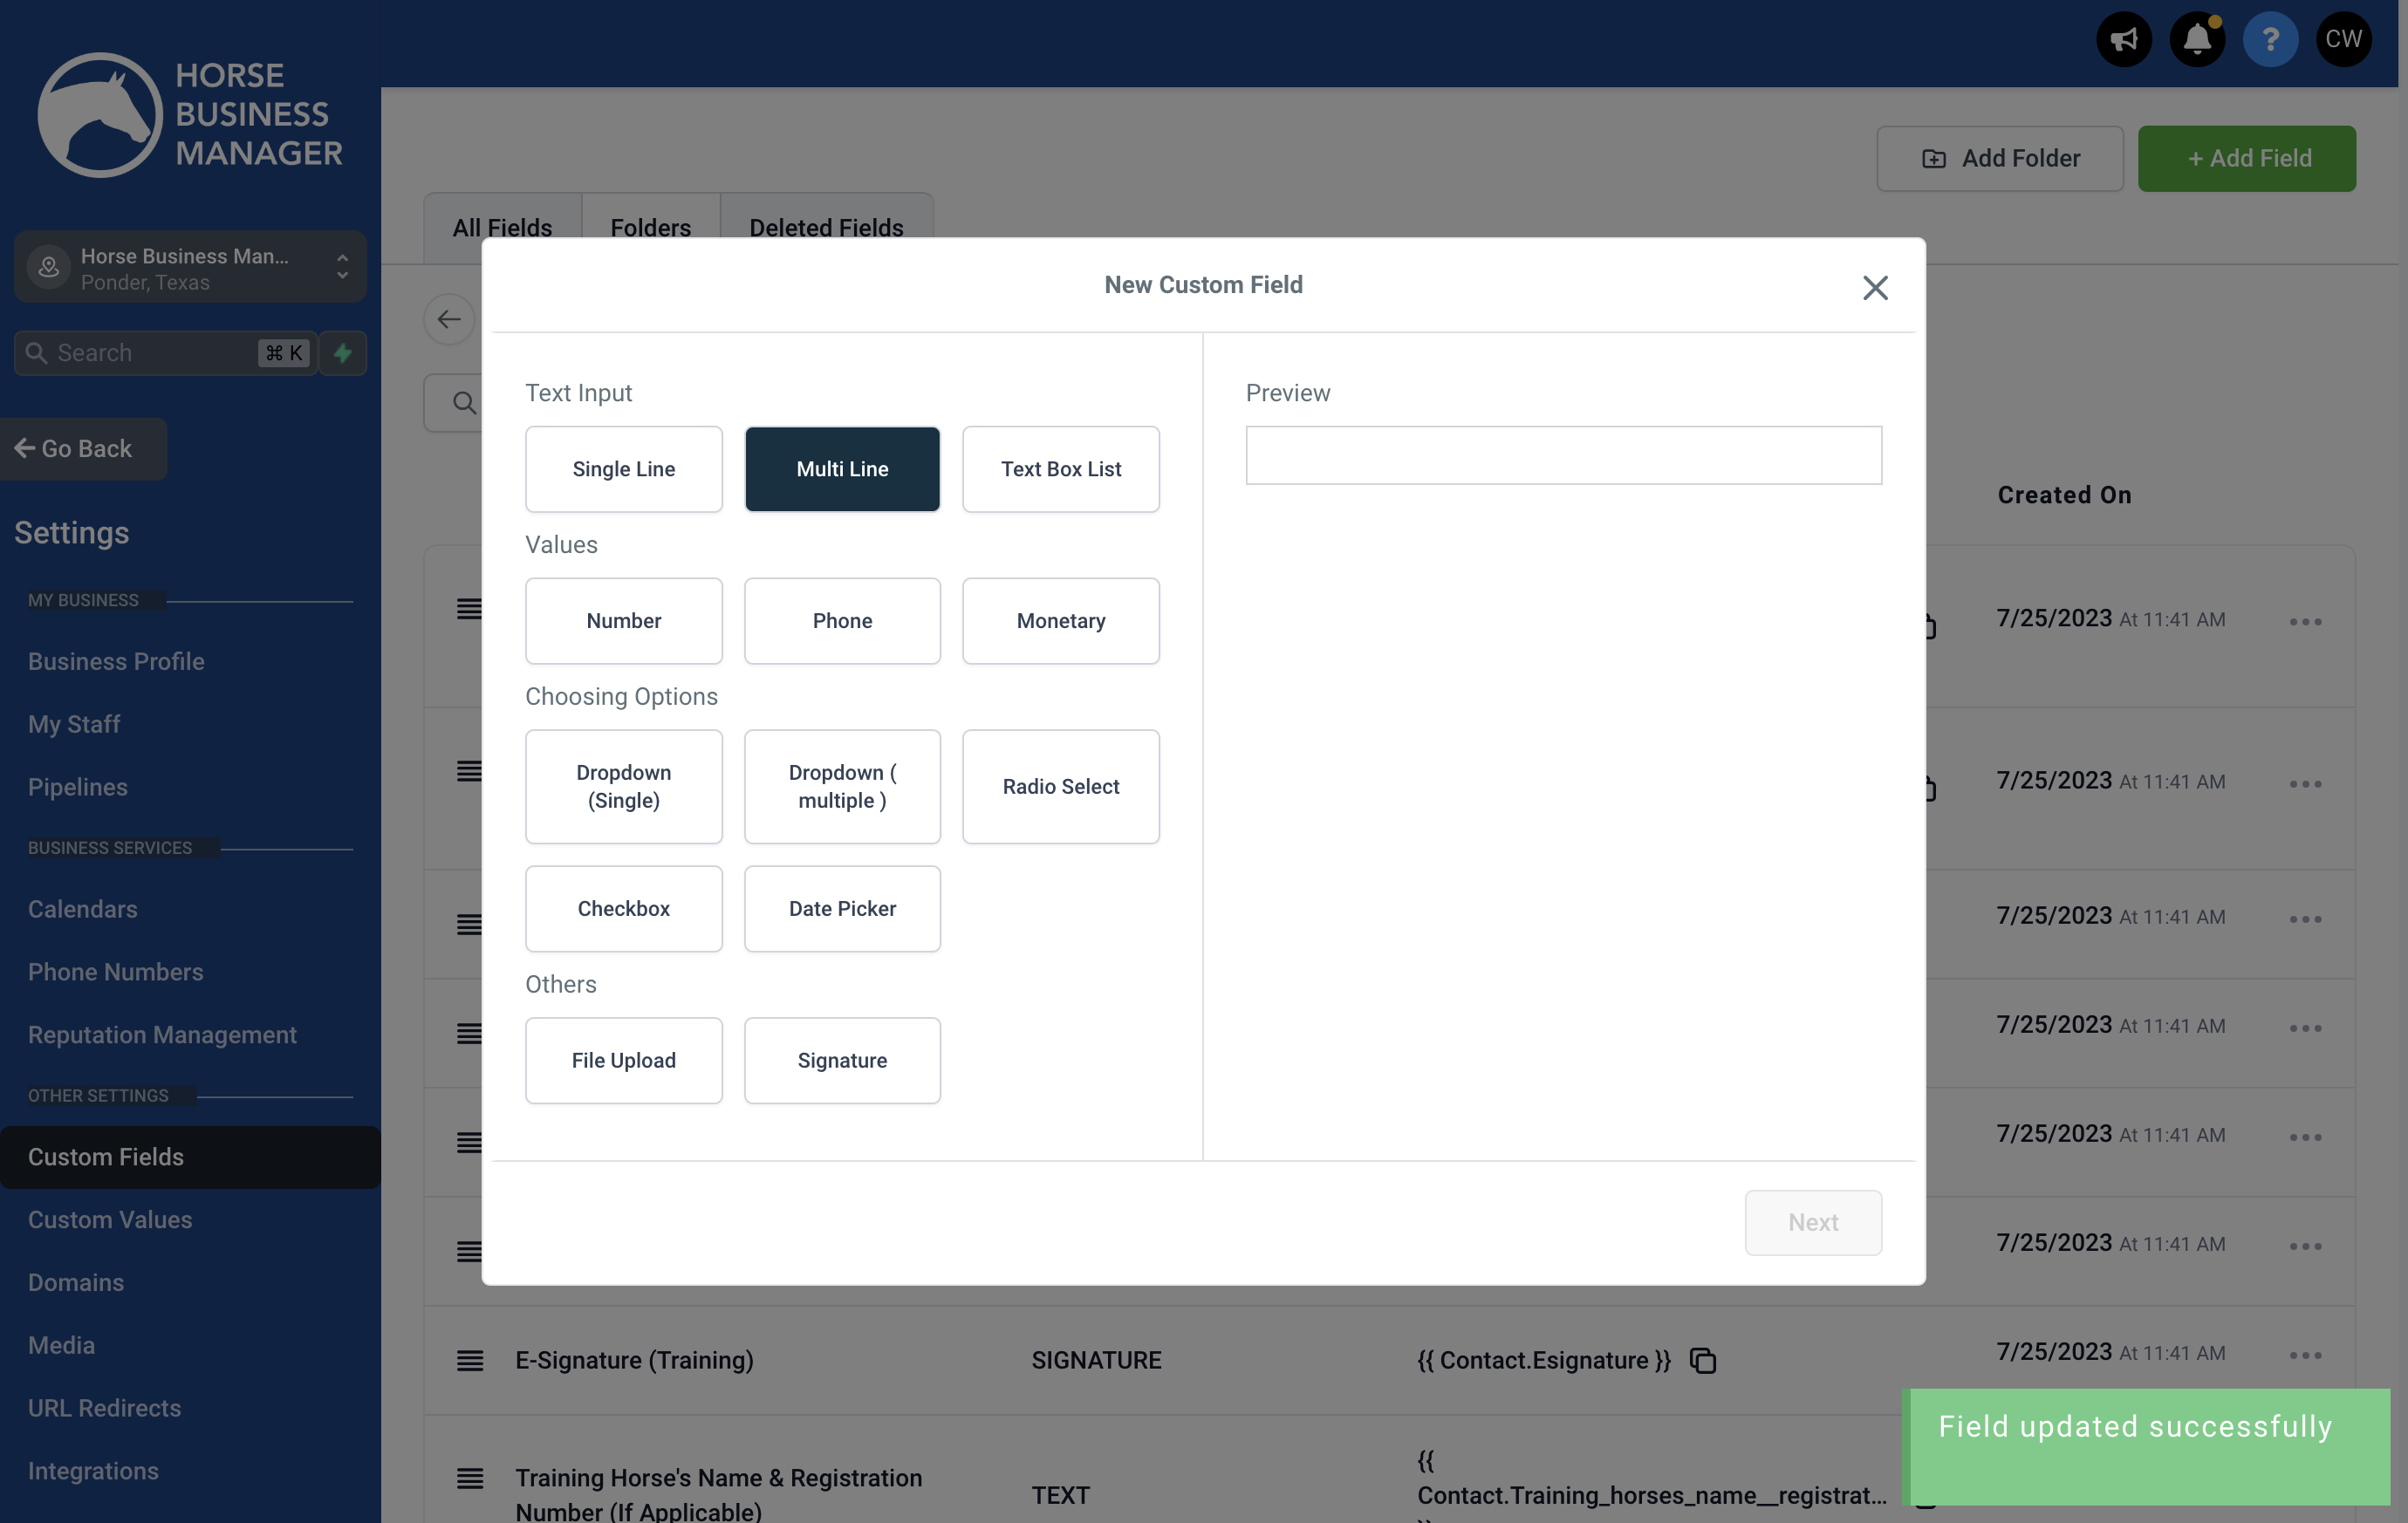Image resolution: width=2408 pixels, height=1523 pixels.
Task: Click the sidebar Search field
Action: 165,353
